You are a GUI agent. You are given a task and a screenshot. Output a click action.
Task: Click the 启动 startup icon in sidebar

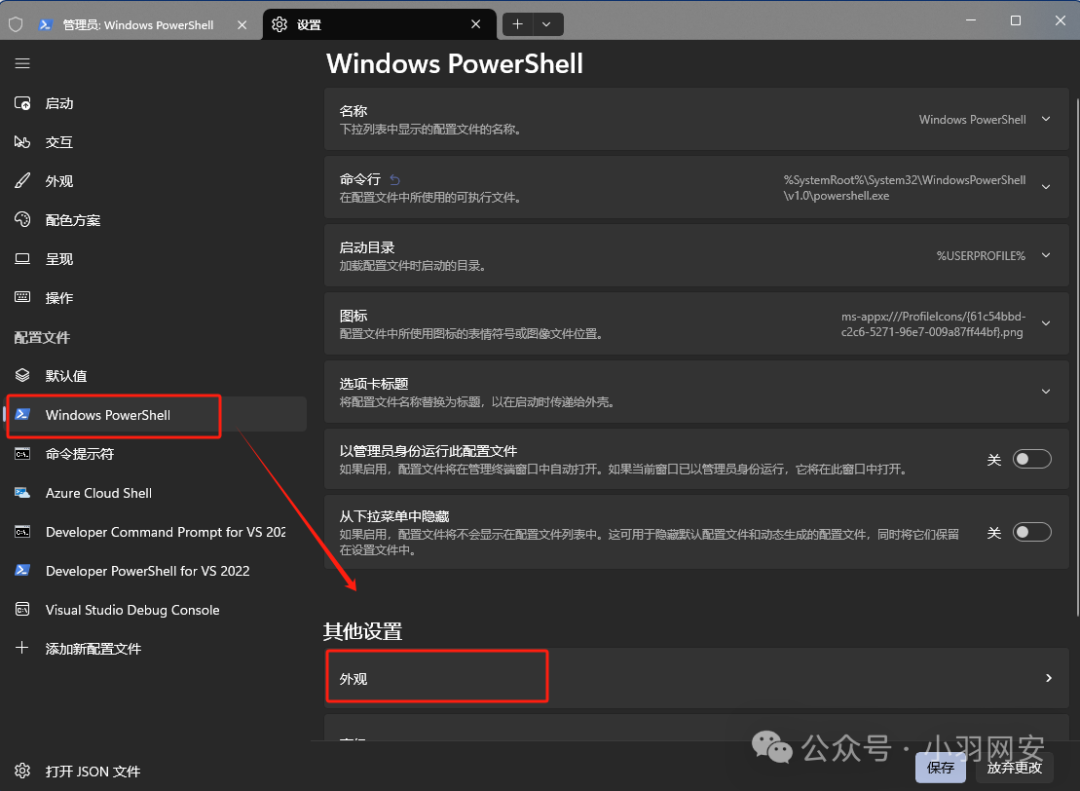(22, 103)
